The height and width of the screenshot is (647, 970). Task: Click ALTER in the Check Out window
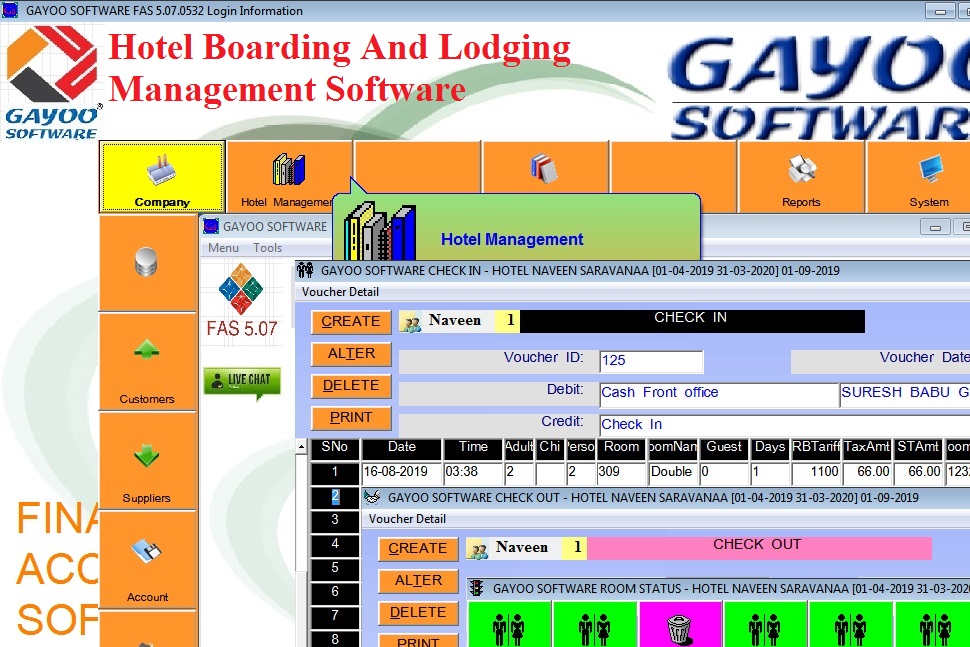tap(418, 581)
